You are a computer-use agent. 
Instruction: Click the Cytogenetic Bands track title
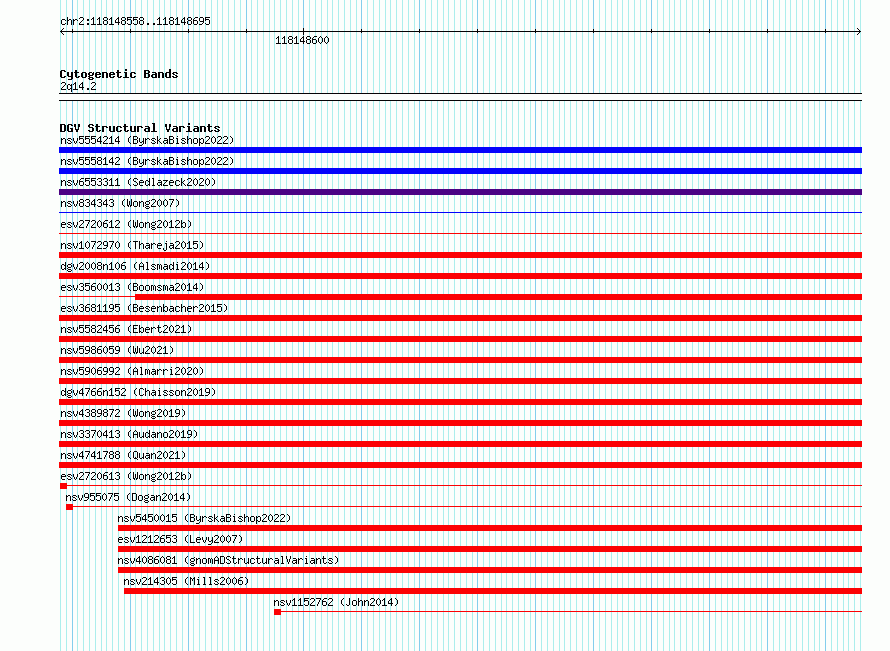click(119, 74)
